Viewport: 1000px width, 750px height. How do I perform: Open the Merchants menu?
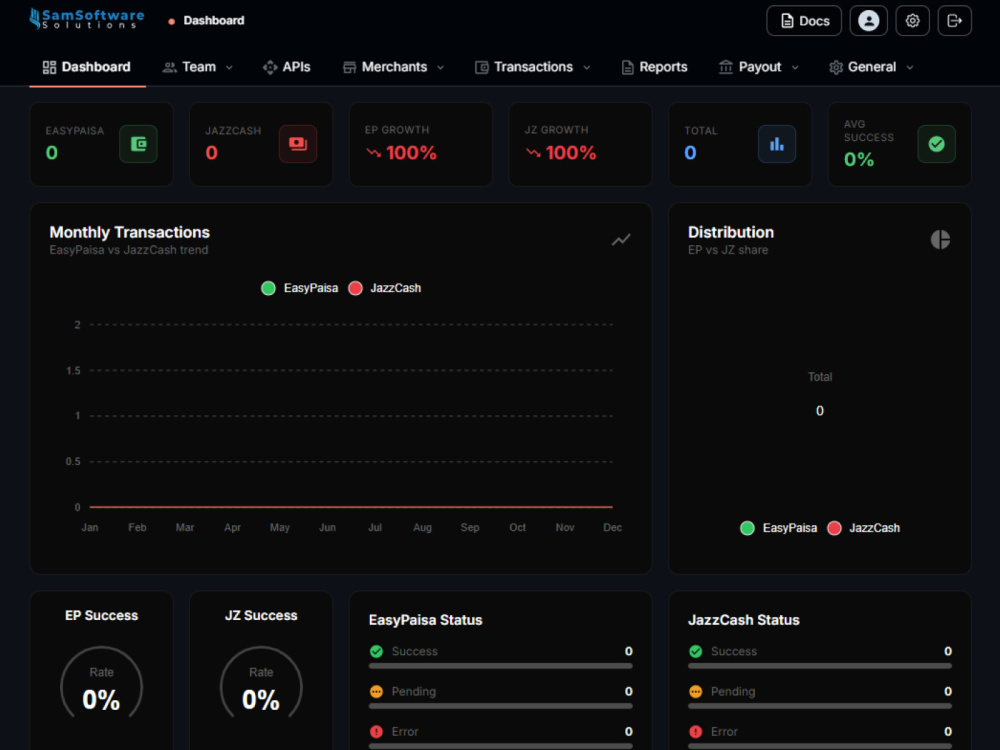(393, 67)
